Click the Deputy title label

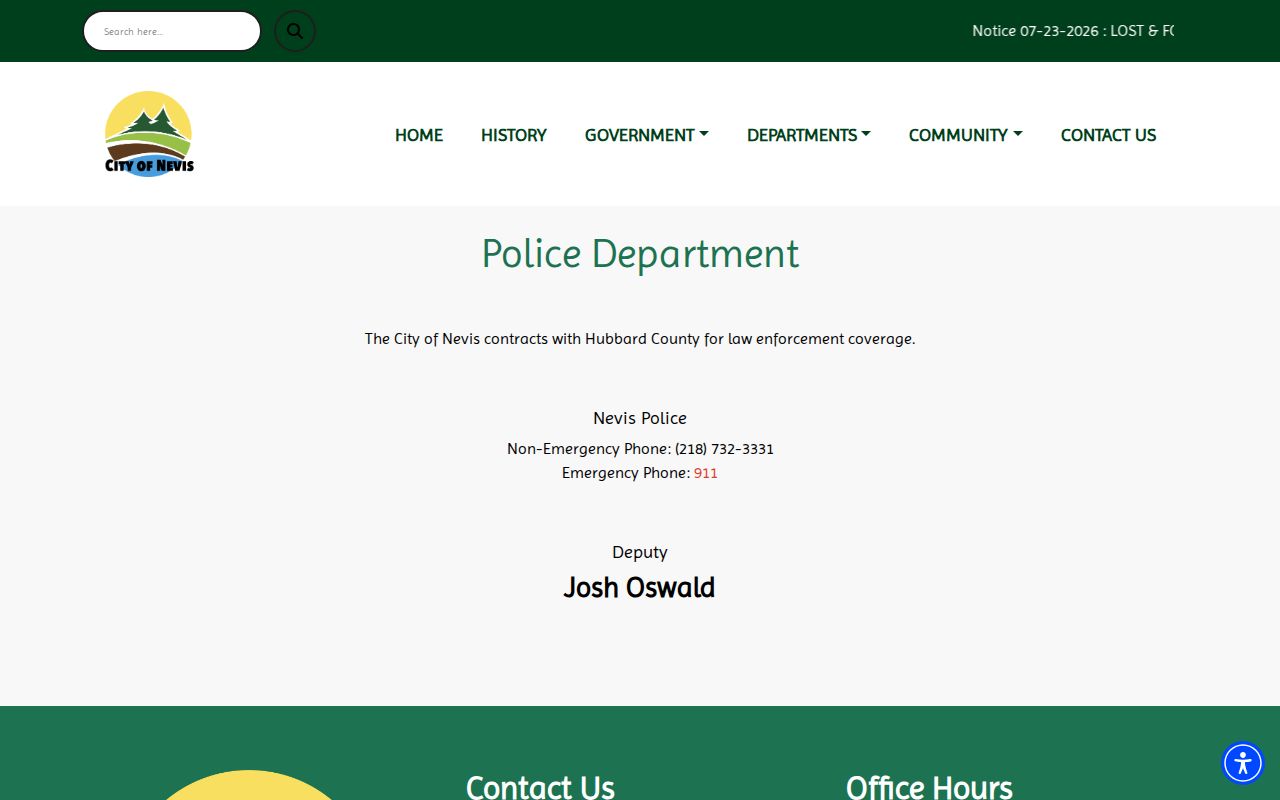[640, 552]
